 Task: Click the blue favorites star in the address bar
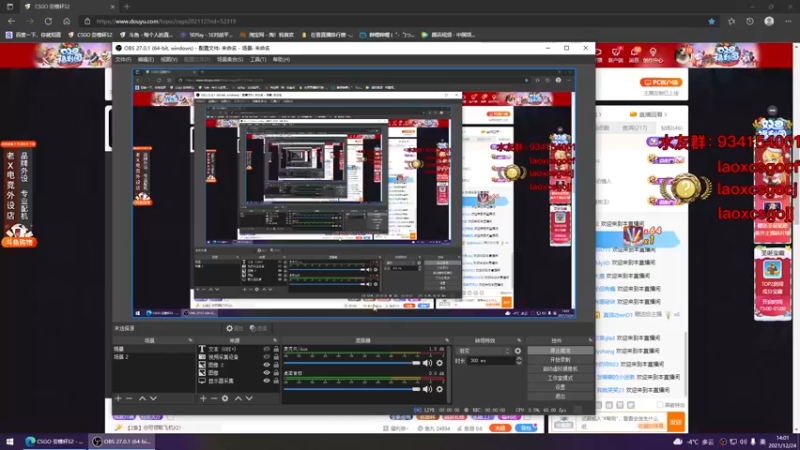point(711,21)
